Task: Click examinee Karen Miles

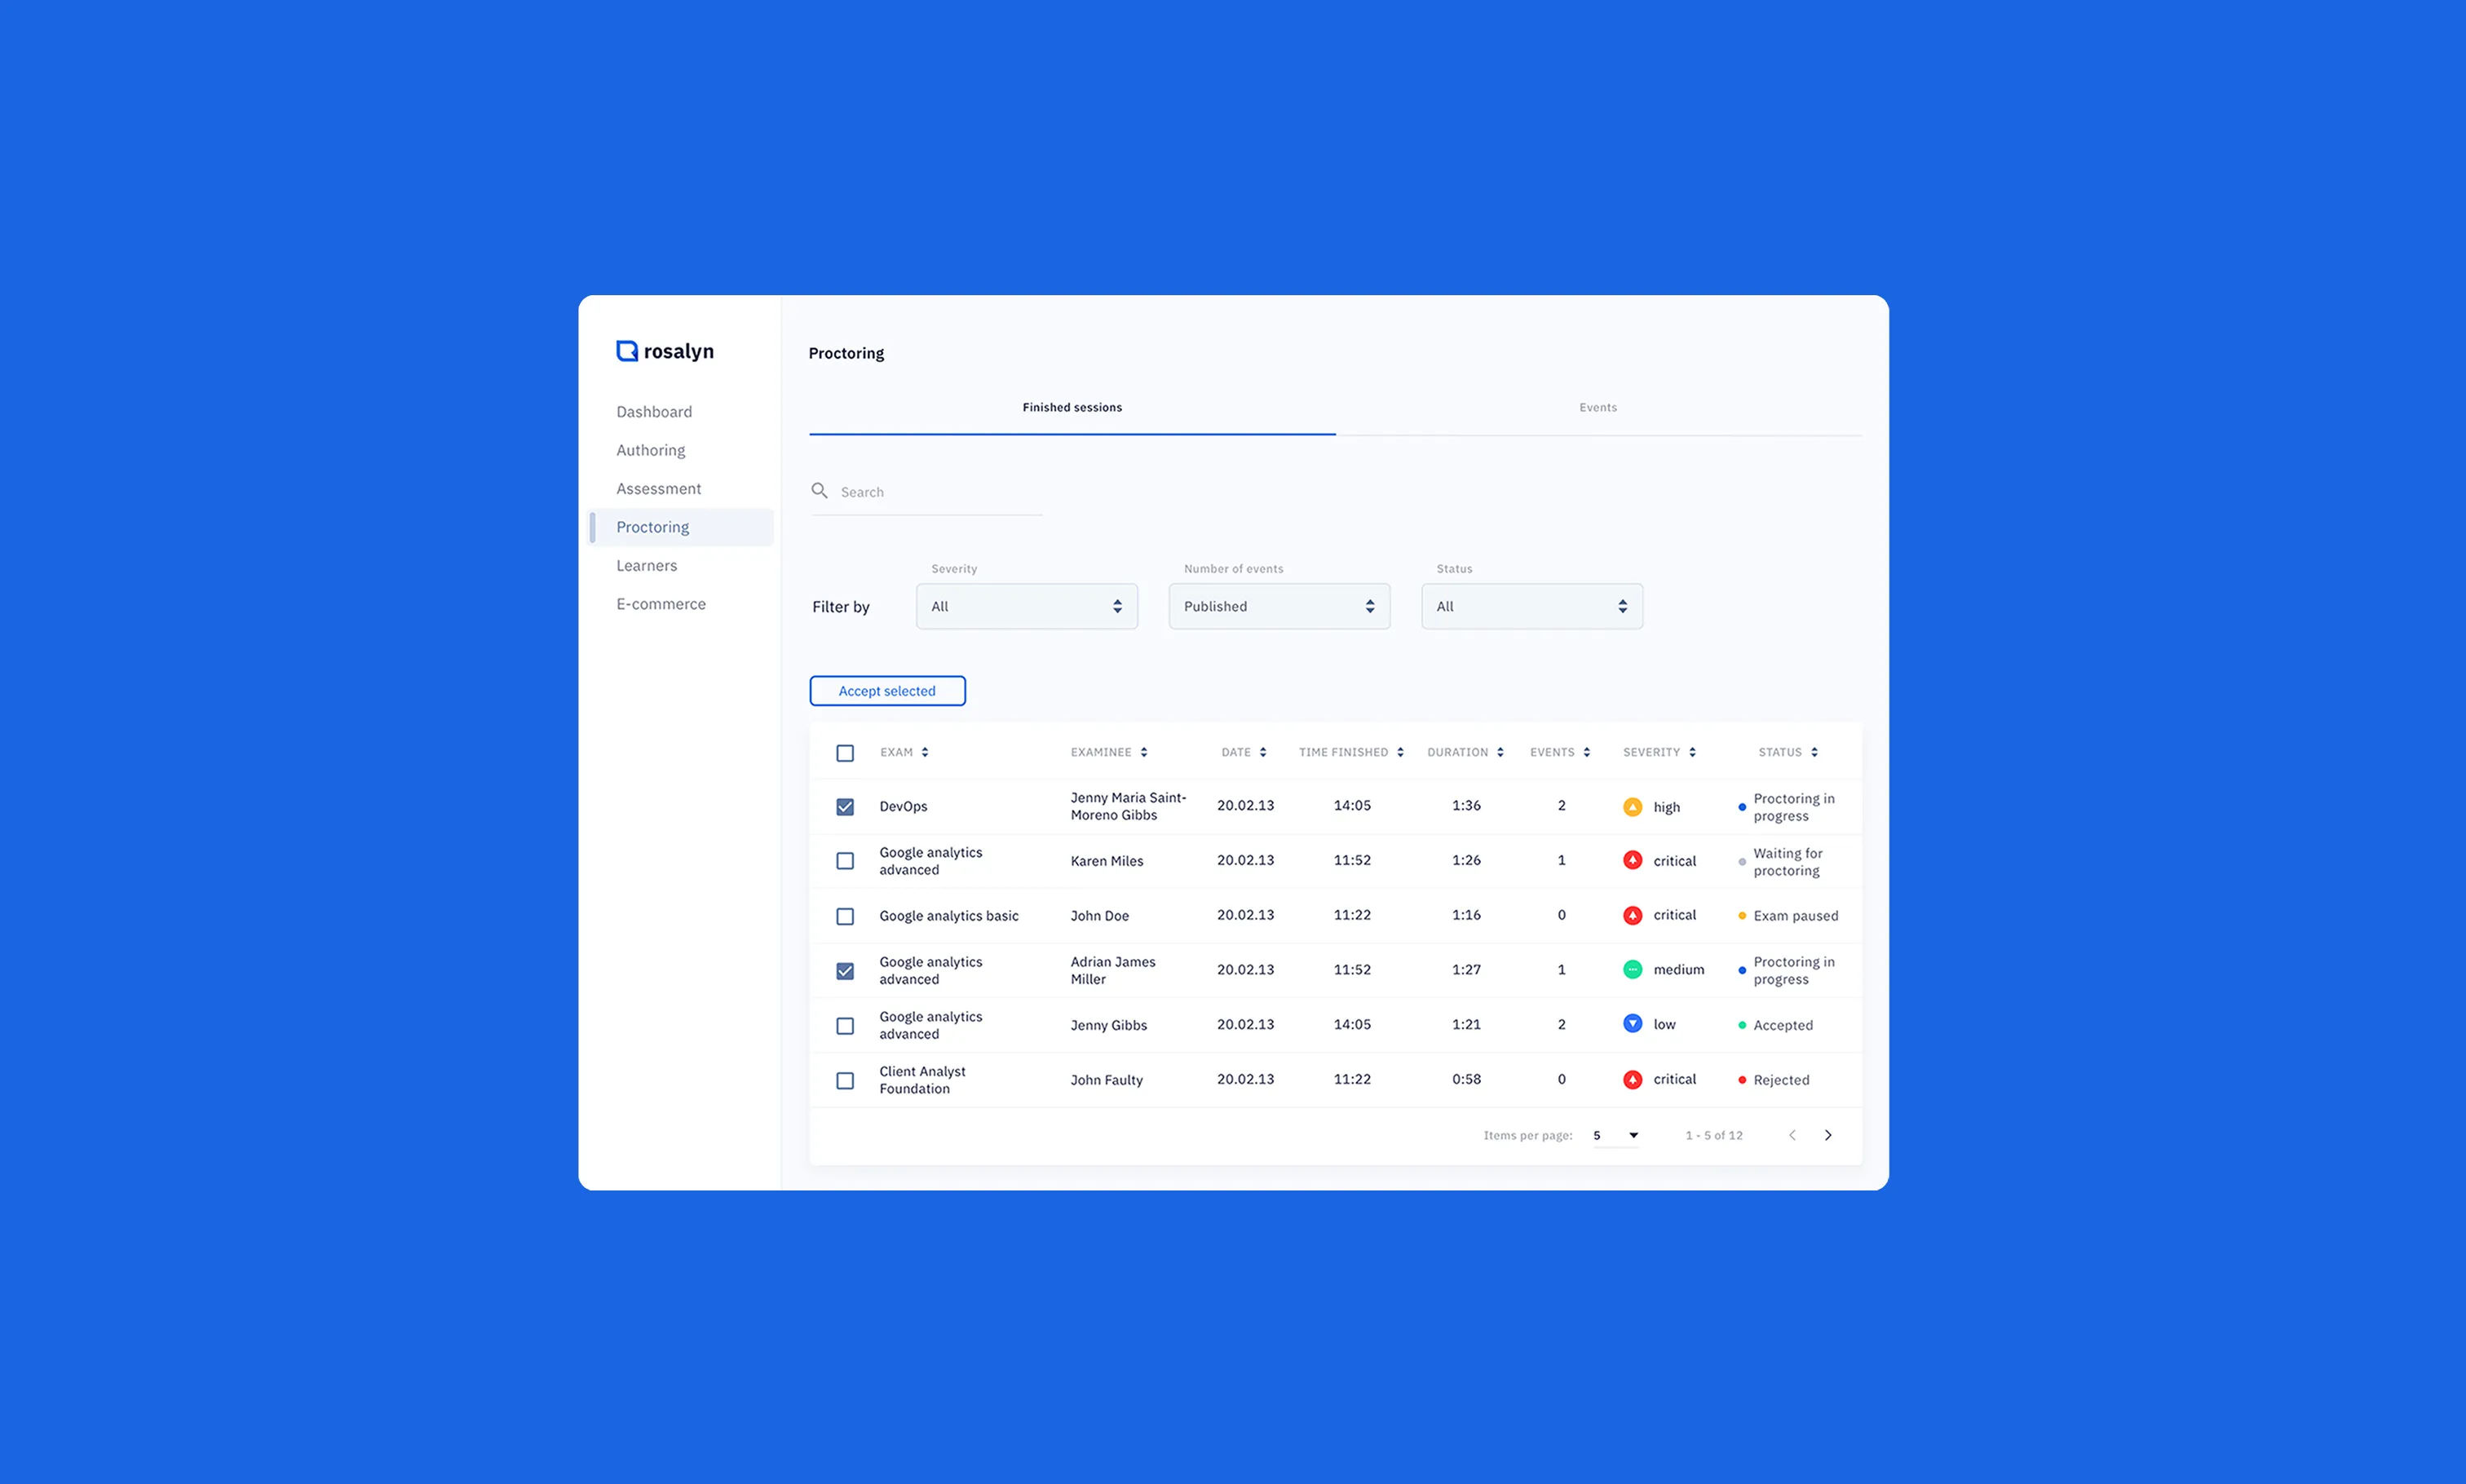Action: pyautogui.click(x=1107, y=861)
